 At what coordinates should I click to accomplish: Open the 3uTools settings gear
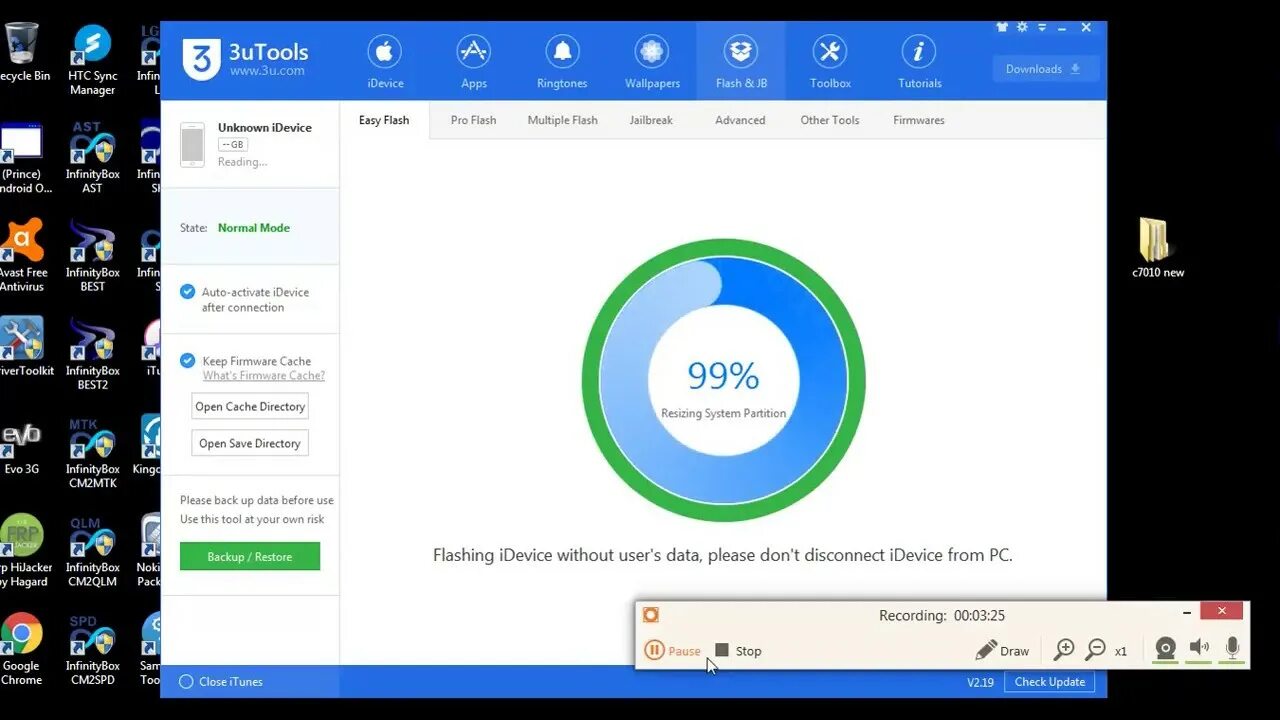coord(1022,28)
